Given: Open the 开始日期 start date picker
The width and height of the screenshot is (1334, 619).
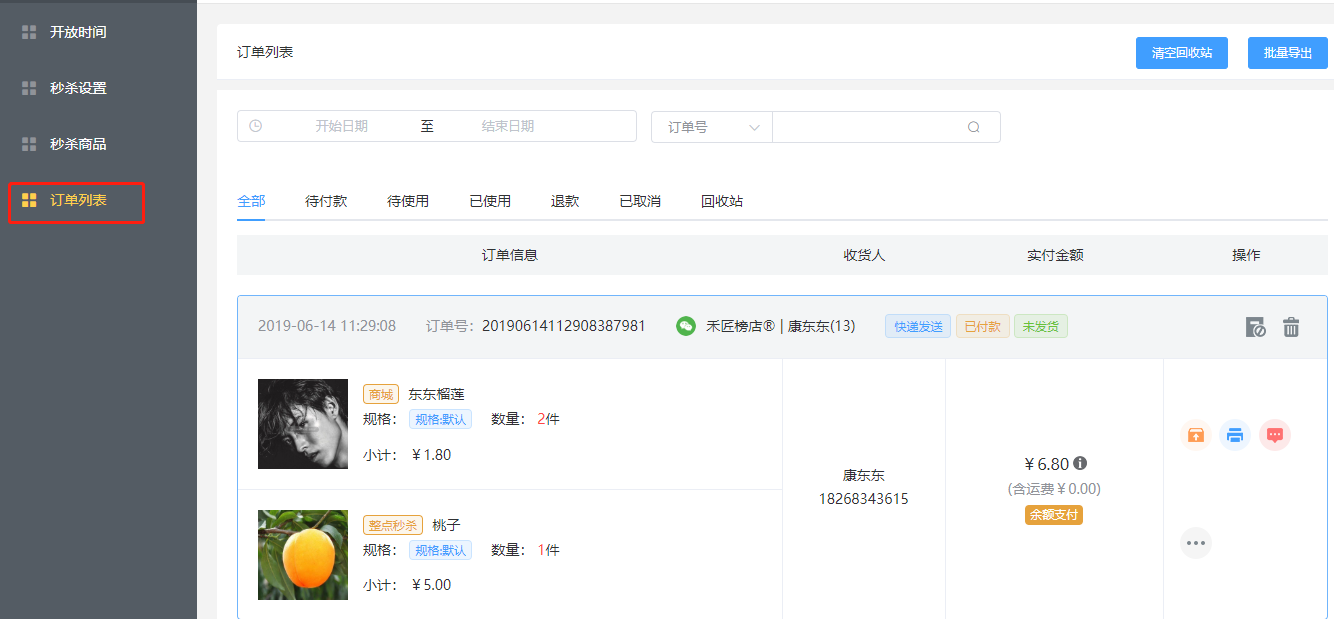Looking at the screenshot, I should coord(341,126).
